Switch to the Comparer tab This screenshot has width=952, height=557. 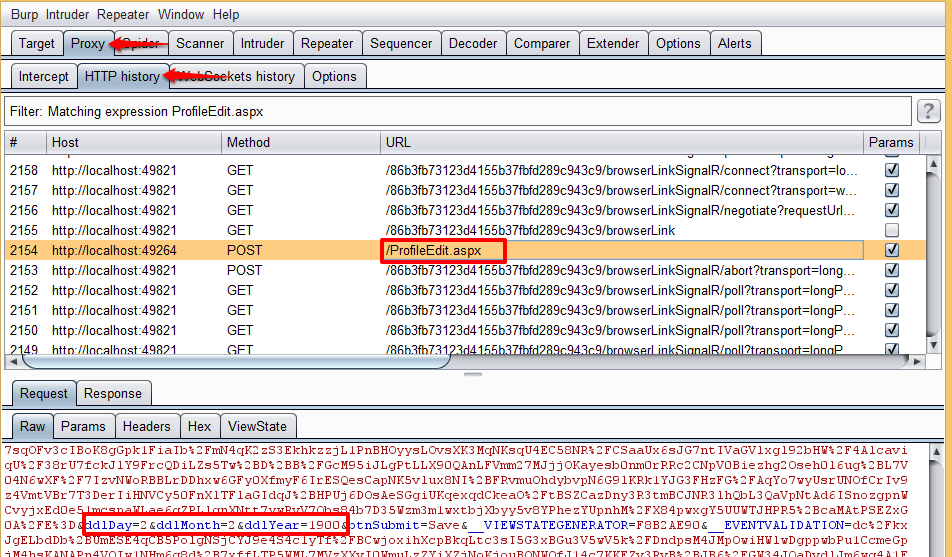[542, 44]
